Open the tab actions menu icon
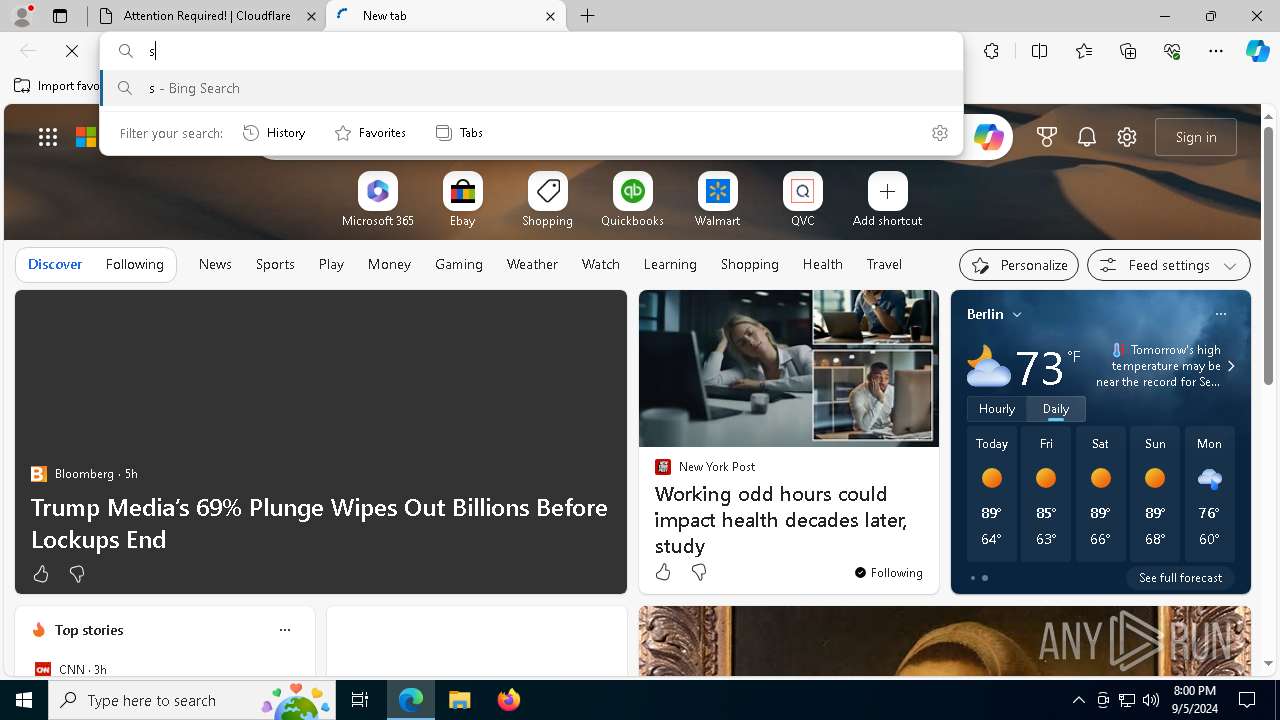The height and width of the screenshot is (720, 1280). tap(60, 16)
